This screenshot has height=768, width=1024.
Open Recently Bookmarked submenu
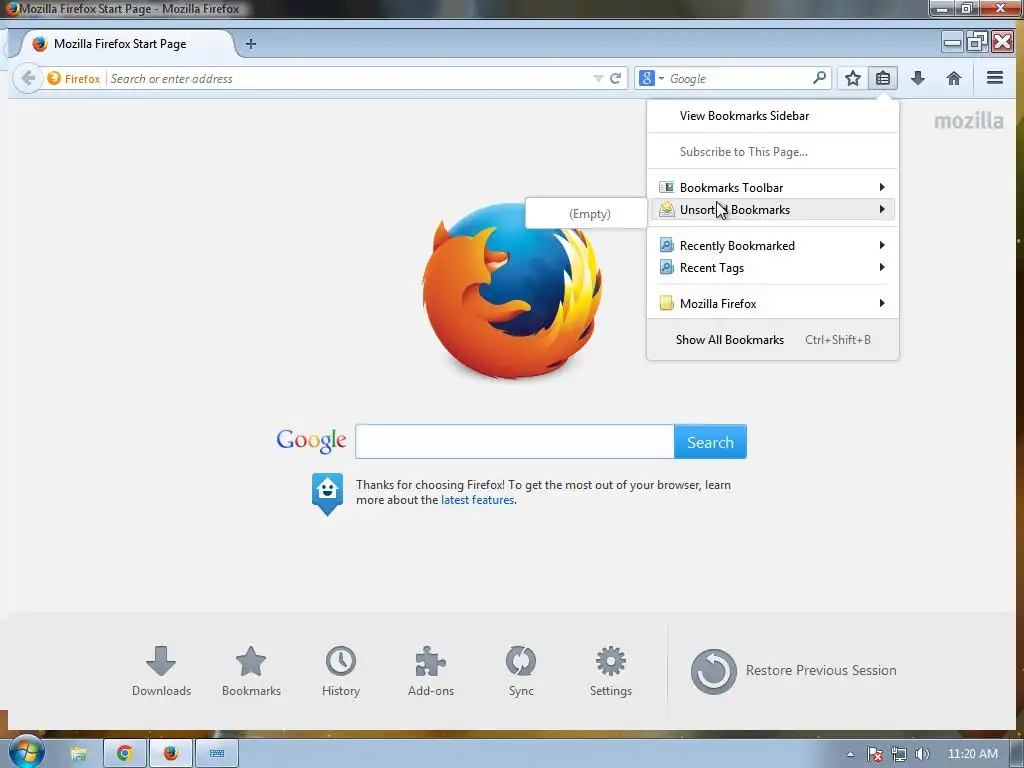[773, 246]
